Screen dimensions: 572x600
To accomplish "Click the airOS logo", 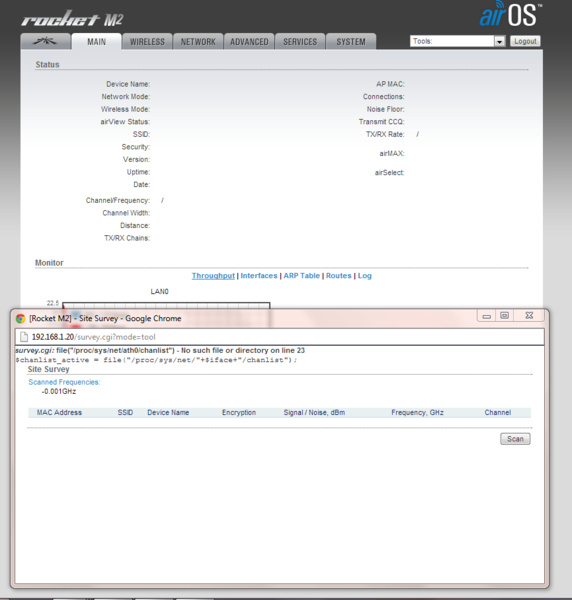I will (x=511, y=14).
